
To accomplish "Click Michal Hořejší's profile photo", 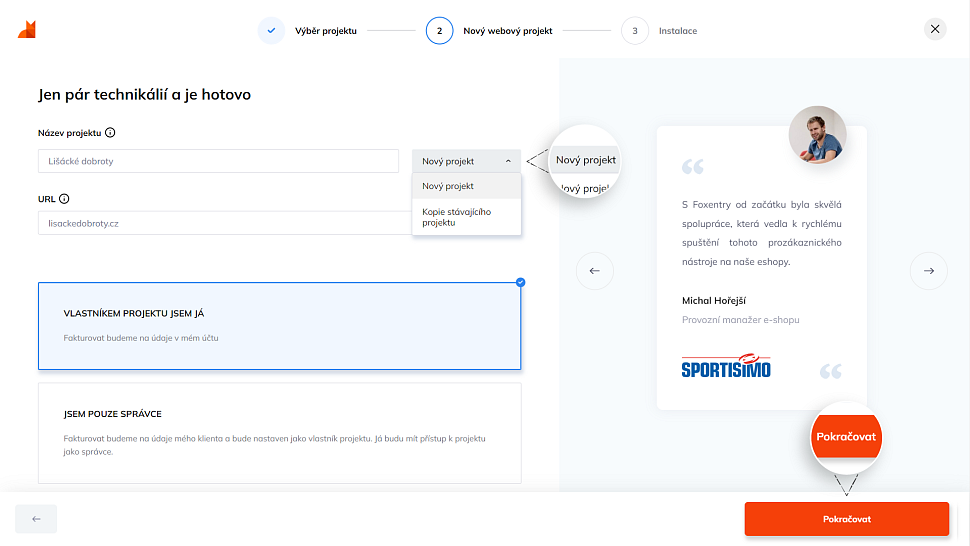I will 817,135.
